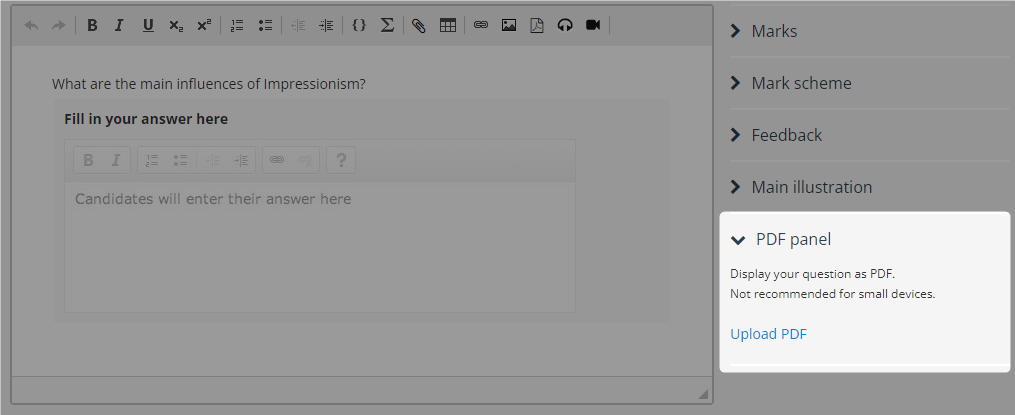Viewport: 1015px width, 415px height.
Task: Click unlink icon in answer field toolbar
Action: pos(304,160)
